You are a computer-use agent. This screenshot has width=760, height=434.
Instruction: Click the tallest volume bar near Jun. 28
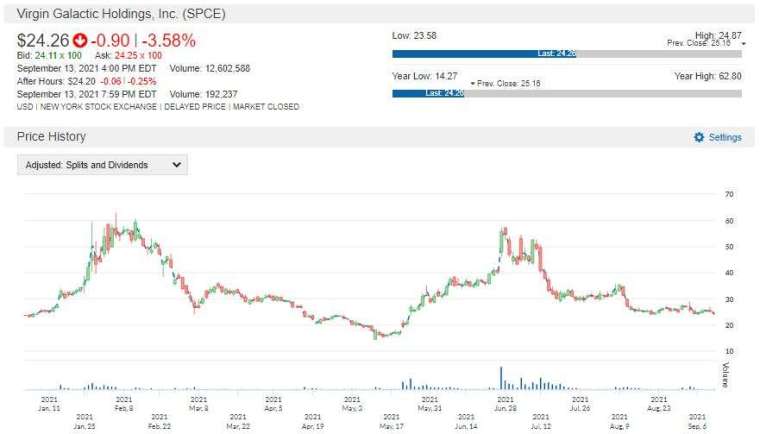tap(501, 378)
